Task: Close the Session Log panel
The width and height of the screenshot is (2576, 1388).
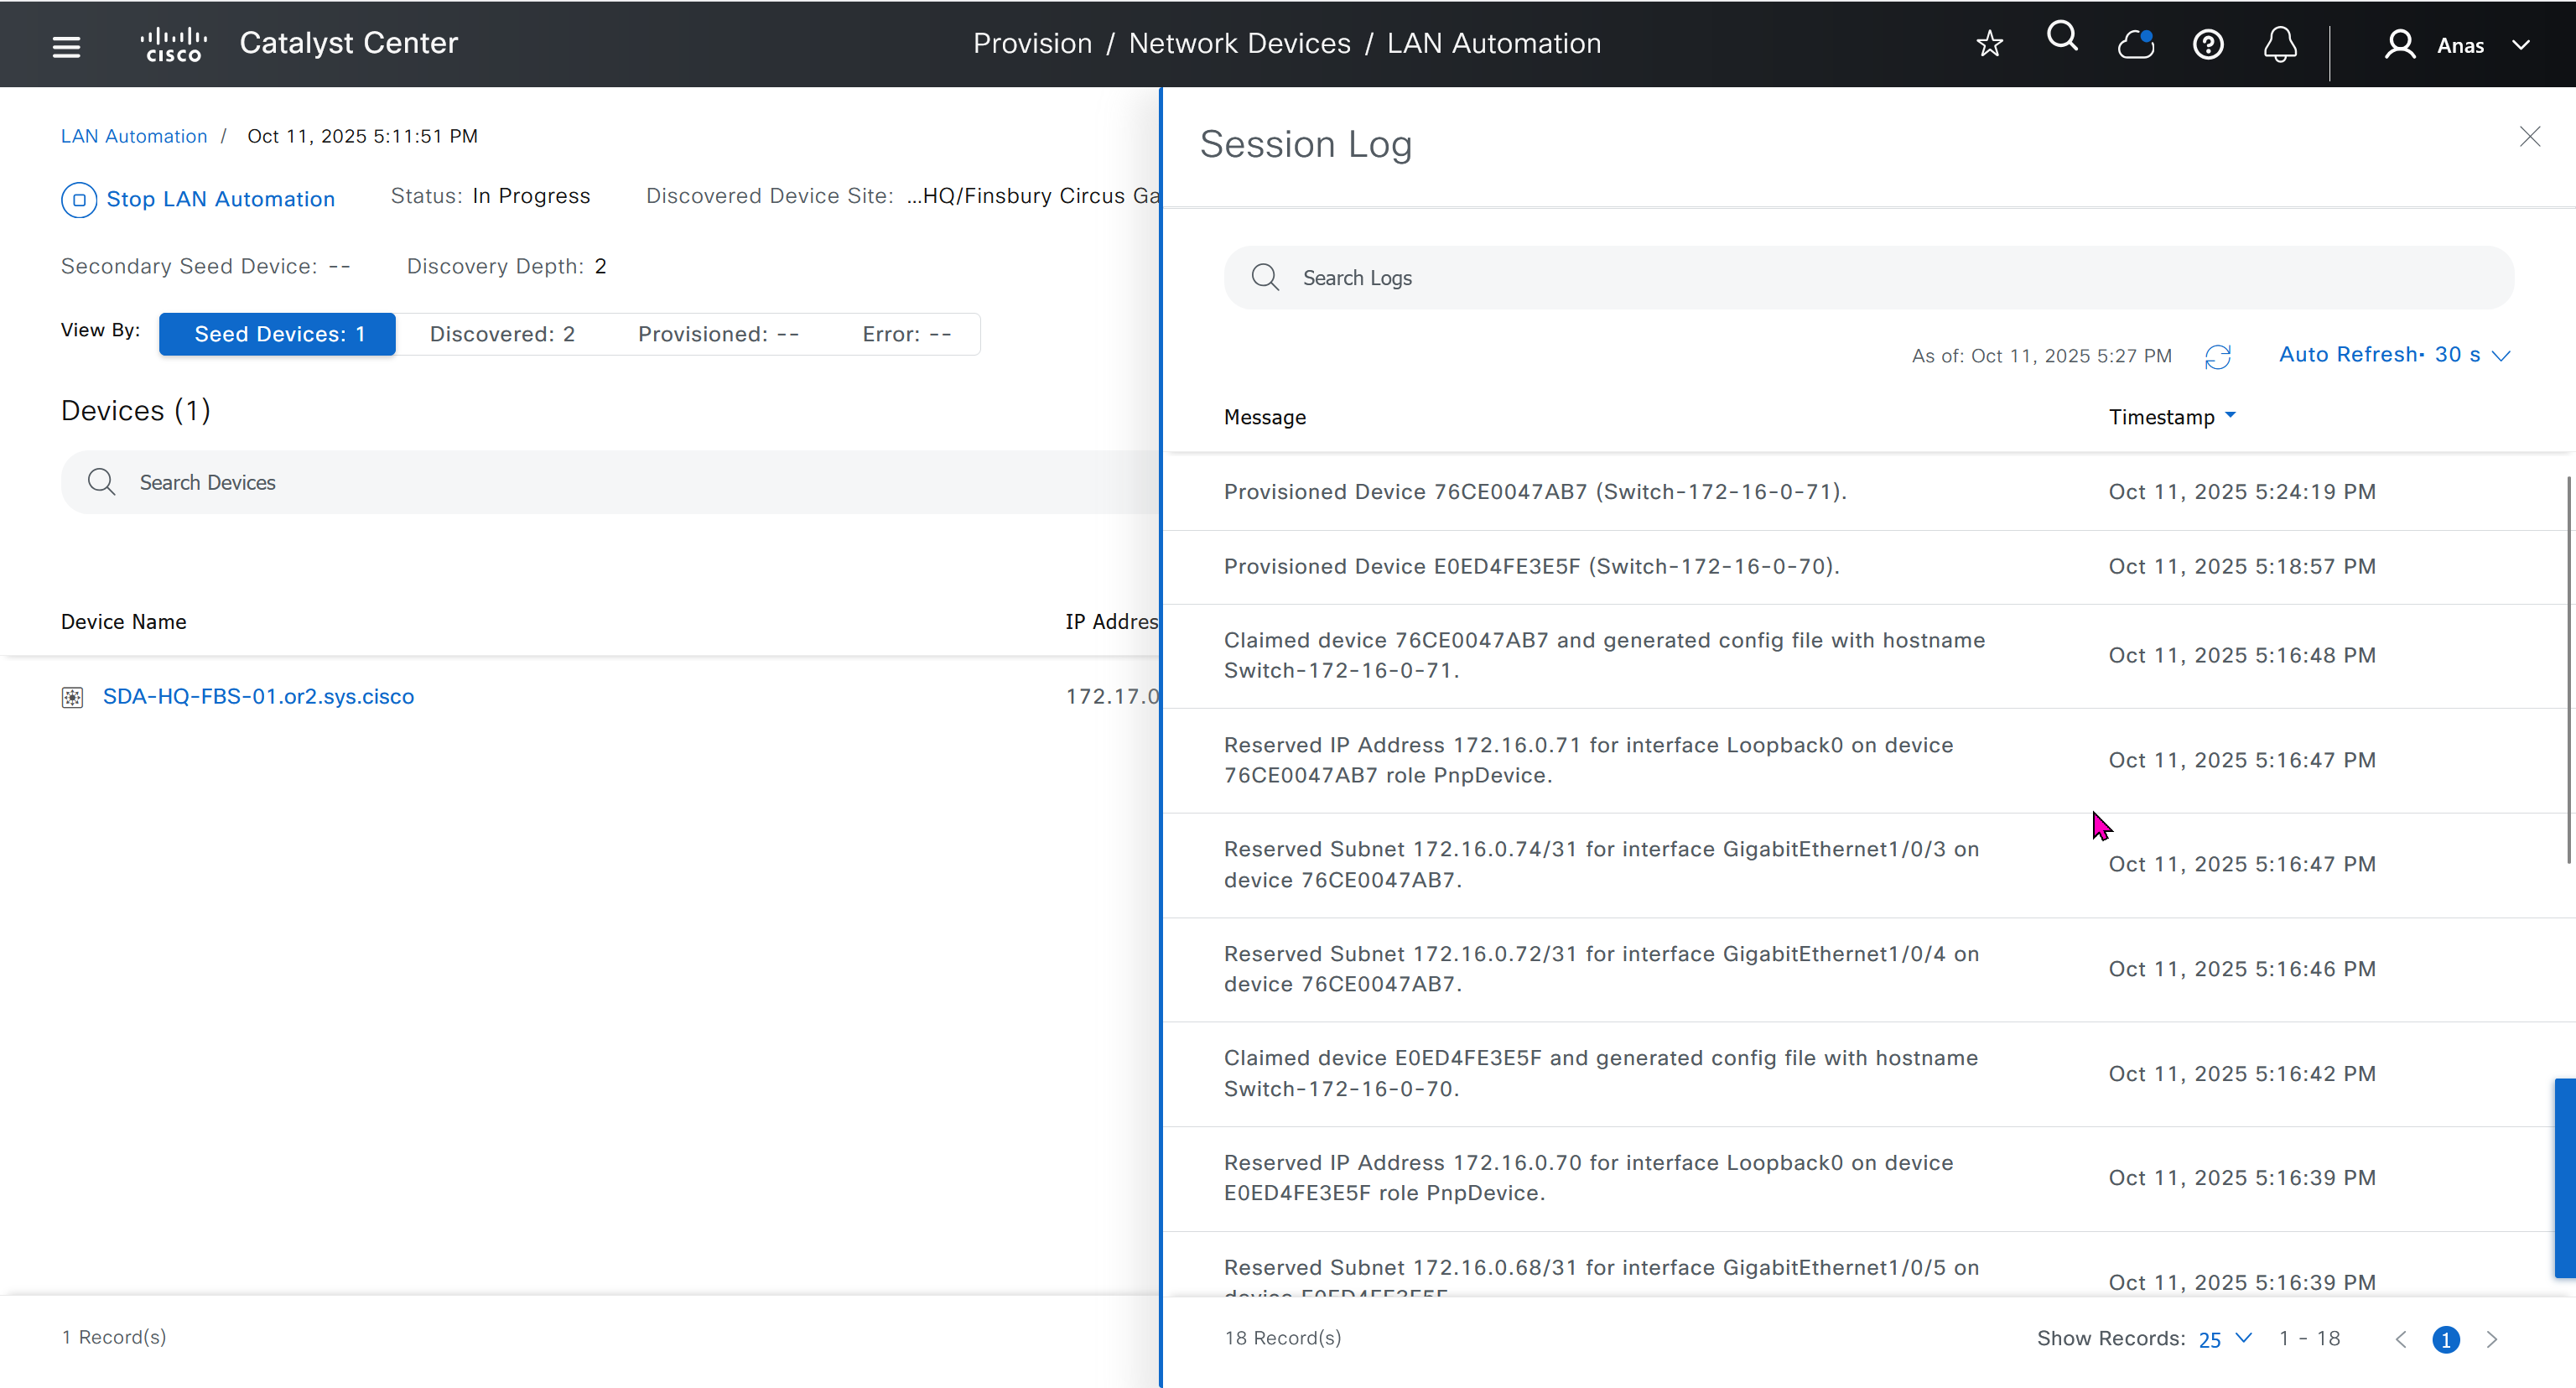Action: click(x=2529, y=137)
